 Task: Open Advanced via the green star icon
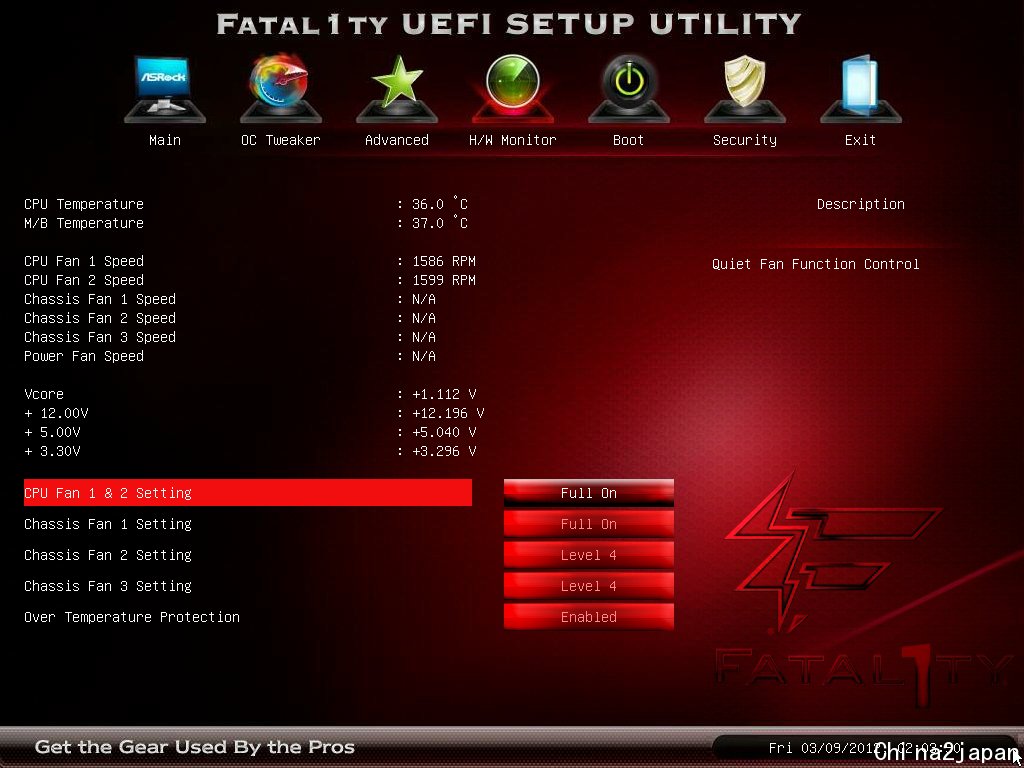click(397, 89)
